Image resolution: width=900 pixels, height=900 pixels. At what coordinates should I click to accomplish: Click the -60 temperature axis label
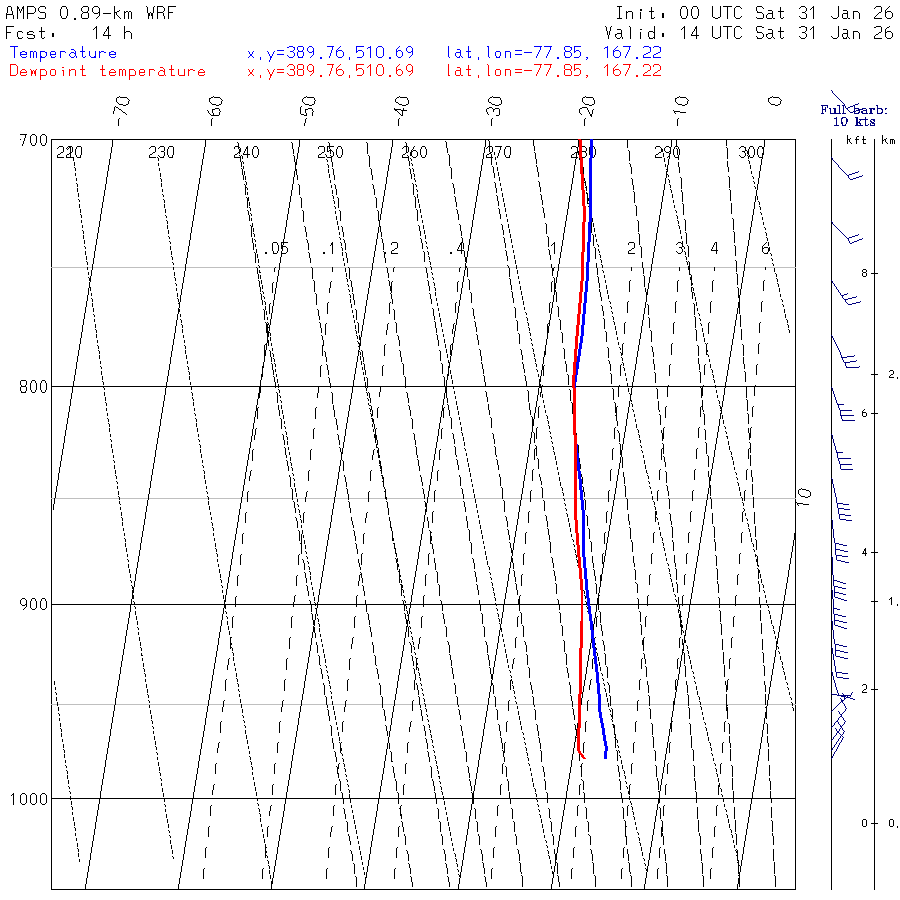(x=215, y=111)
